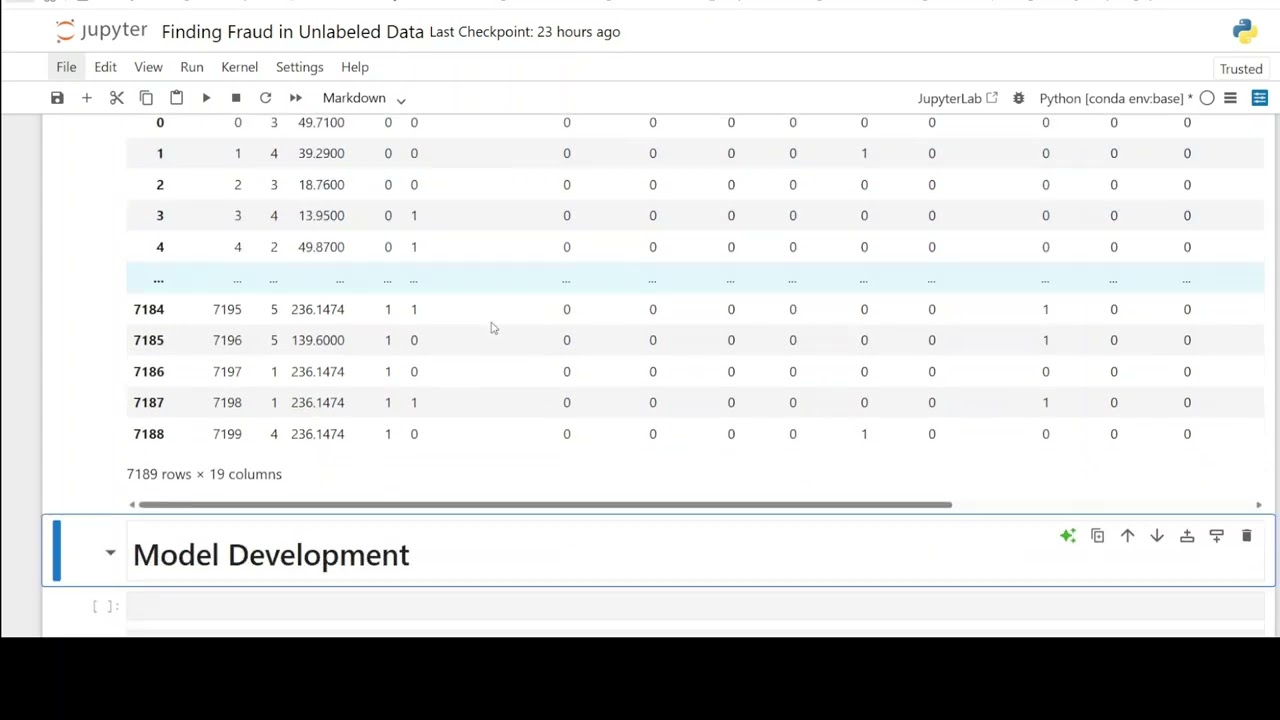Click the right scroll arrow of the table
Screen dimensions: 1280x720
pos(1259,505)
